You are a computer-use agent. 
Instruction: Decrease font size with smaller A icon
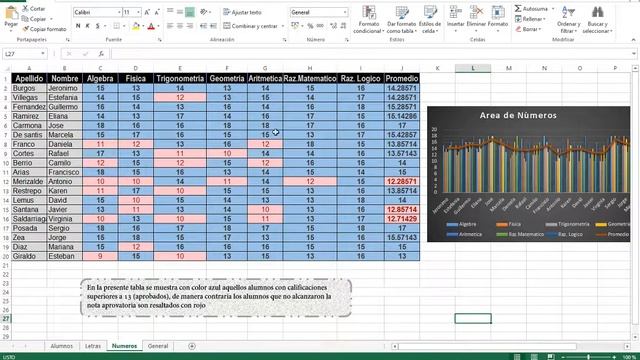point(157,13)
